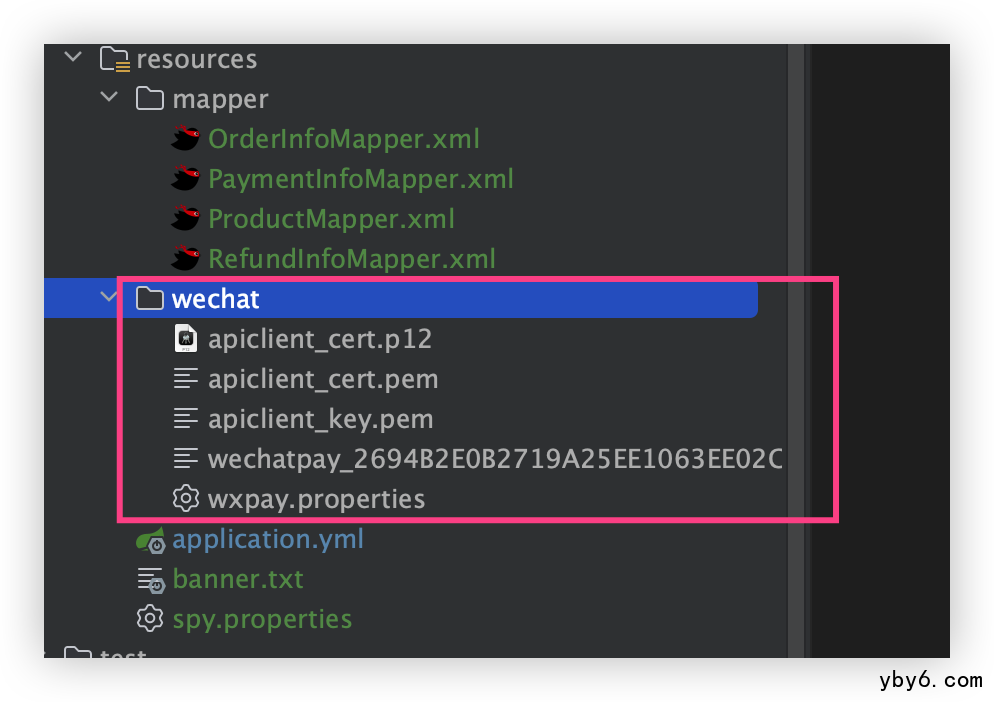Click the wxpay.properties gear icon
This screenshot has width=994, height=702.
[x=185, y=499]
